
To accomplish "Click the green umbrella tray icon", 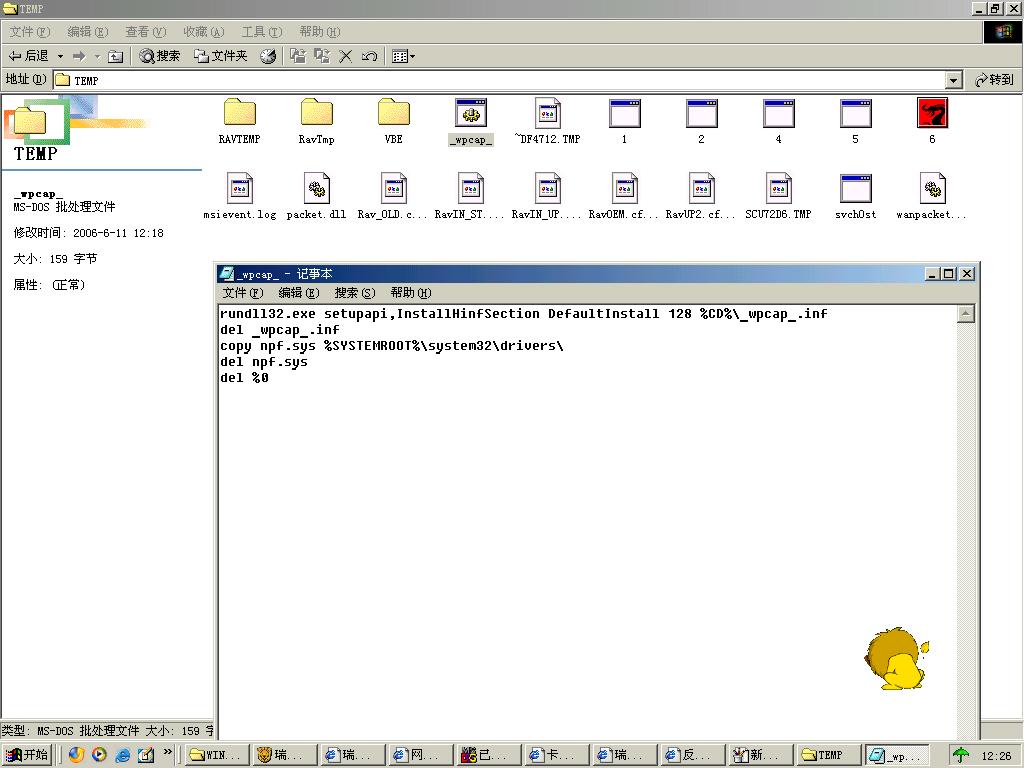I will [x=960, y=755].
